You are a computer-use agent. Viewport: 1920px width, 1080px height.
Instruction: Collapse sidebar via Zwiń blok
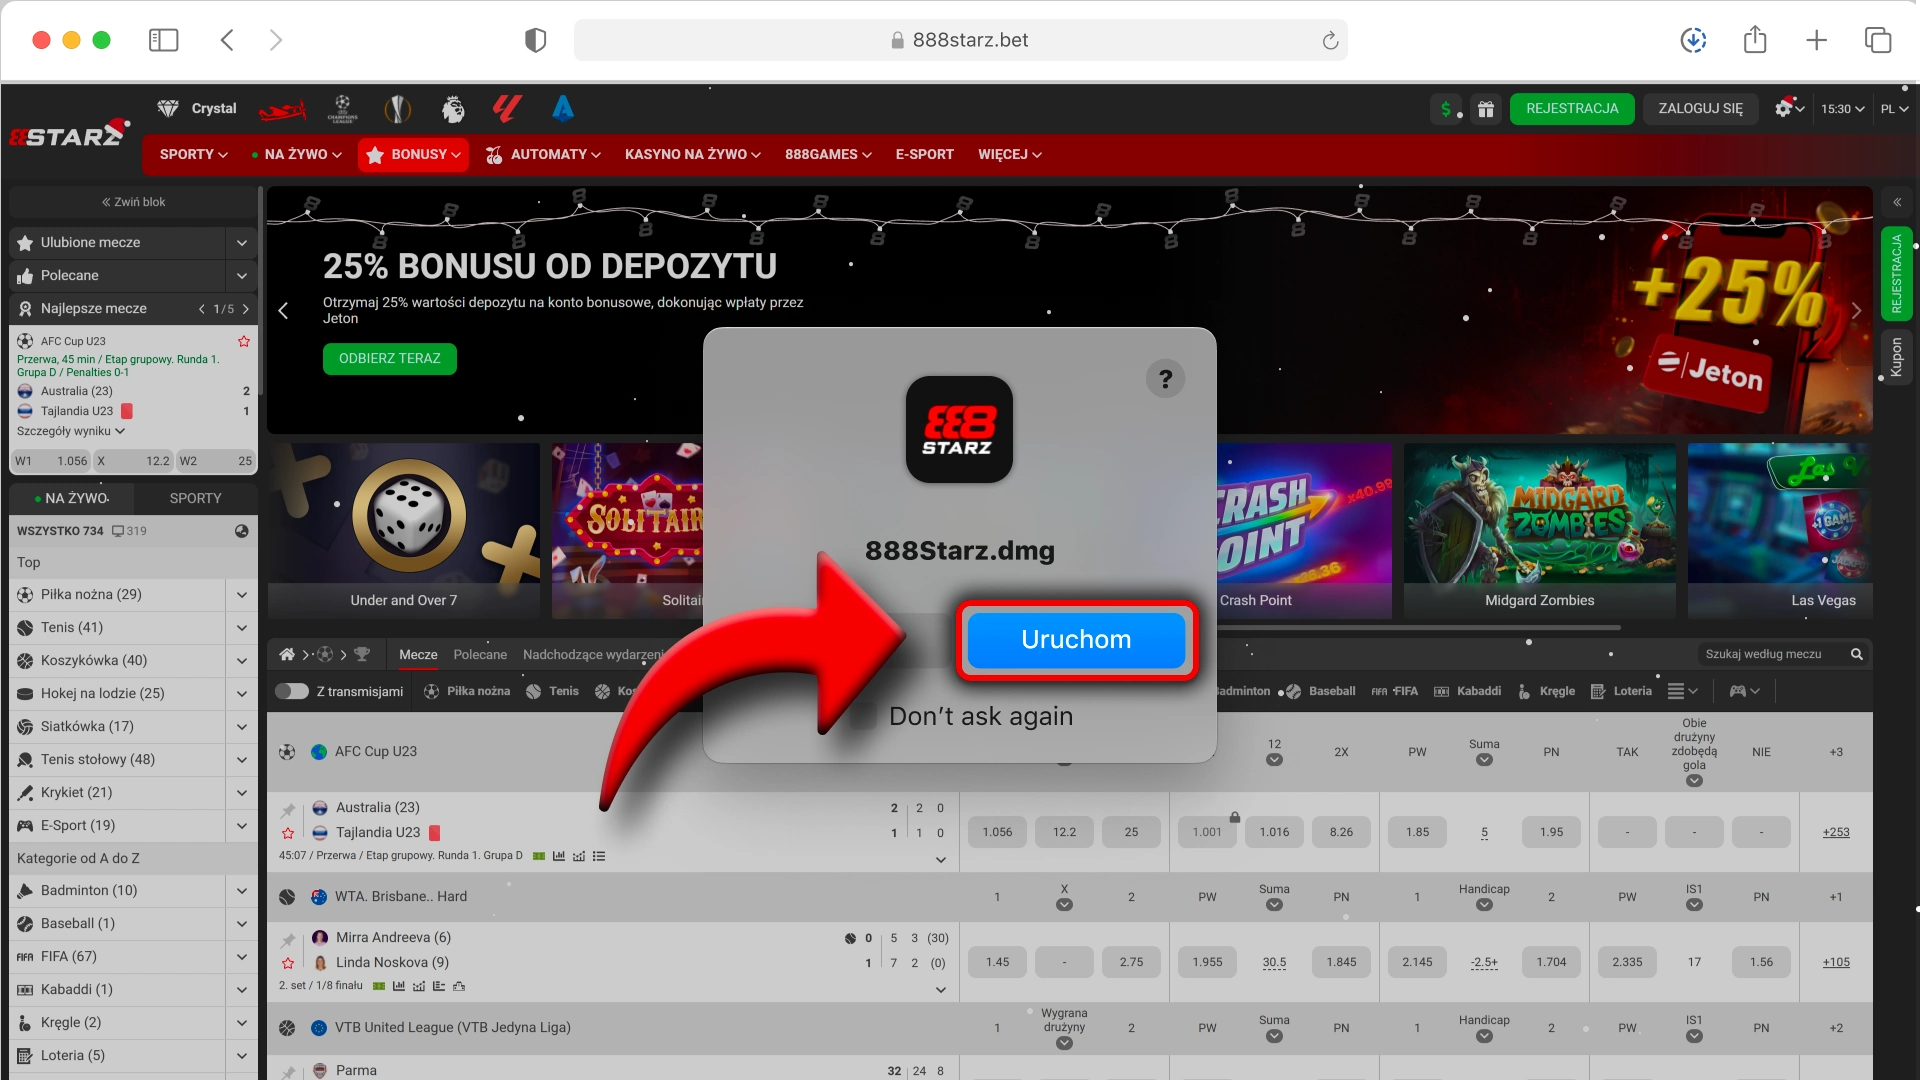tap(133, 202)
